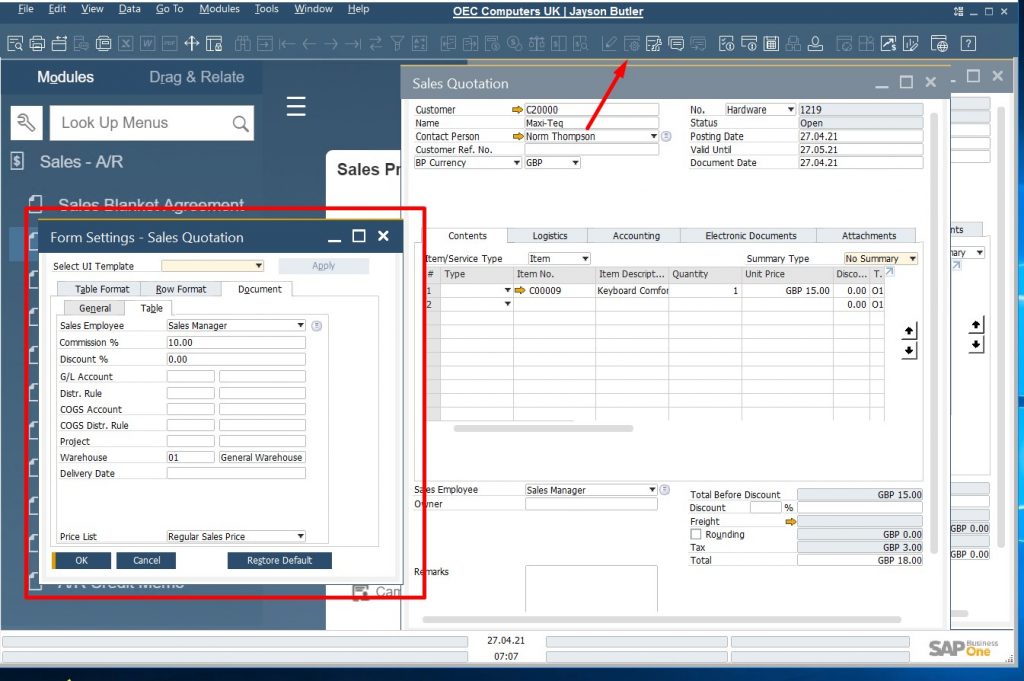
Task: Click the orange link arrow next to Customer
Action: 519,109
